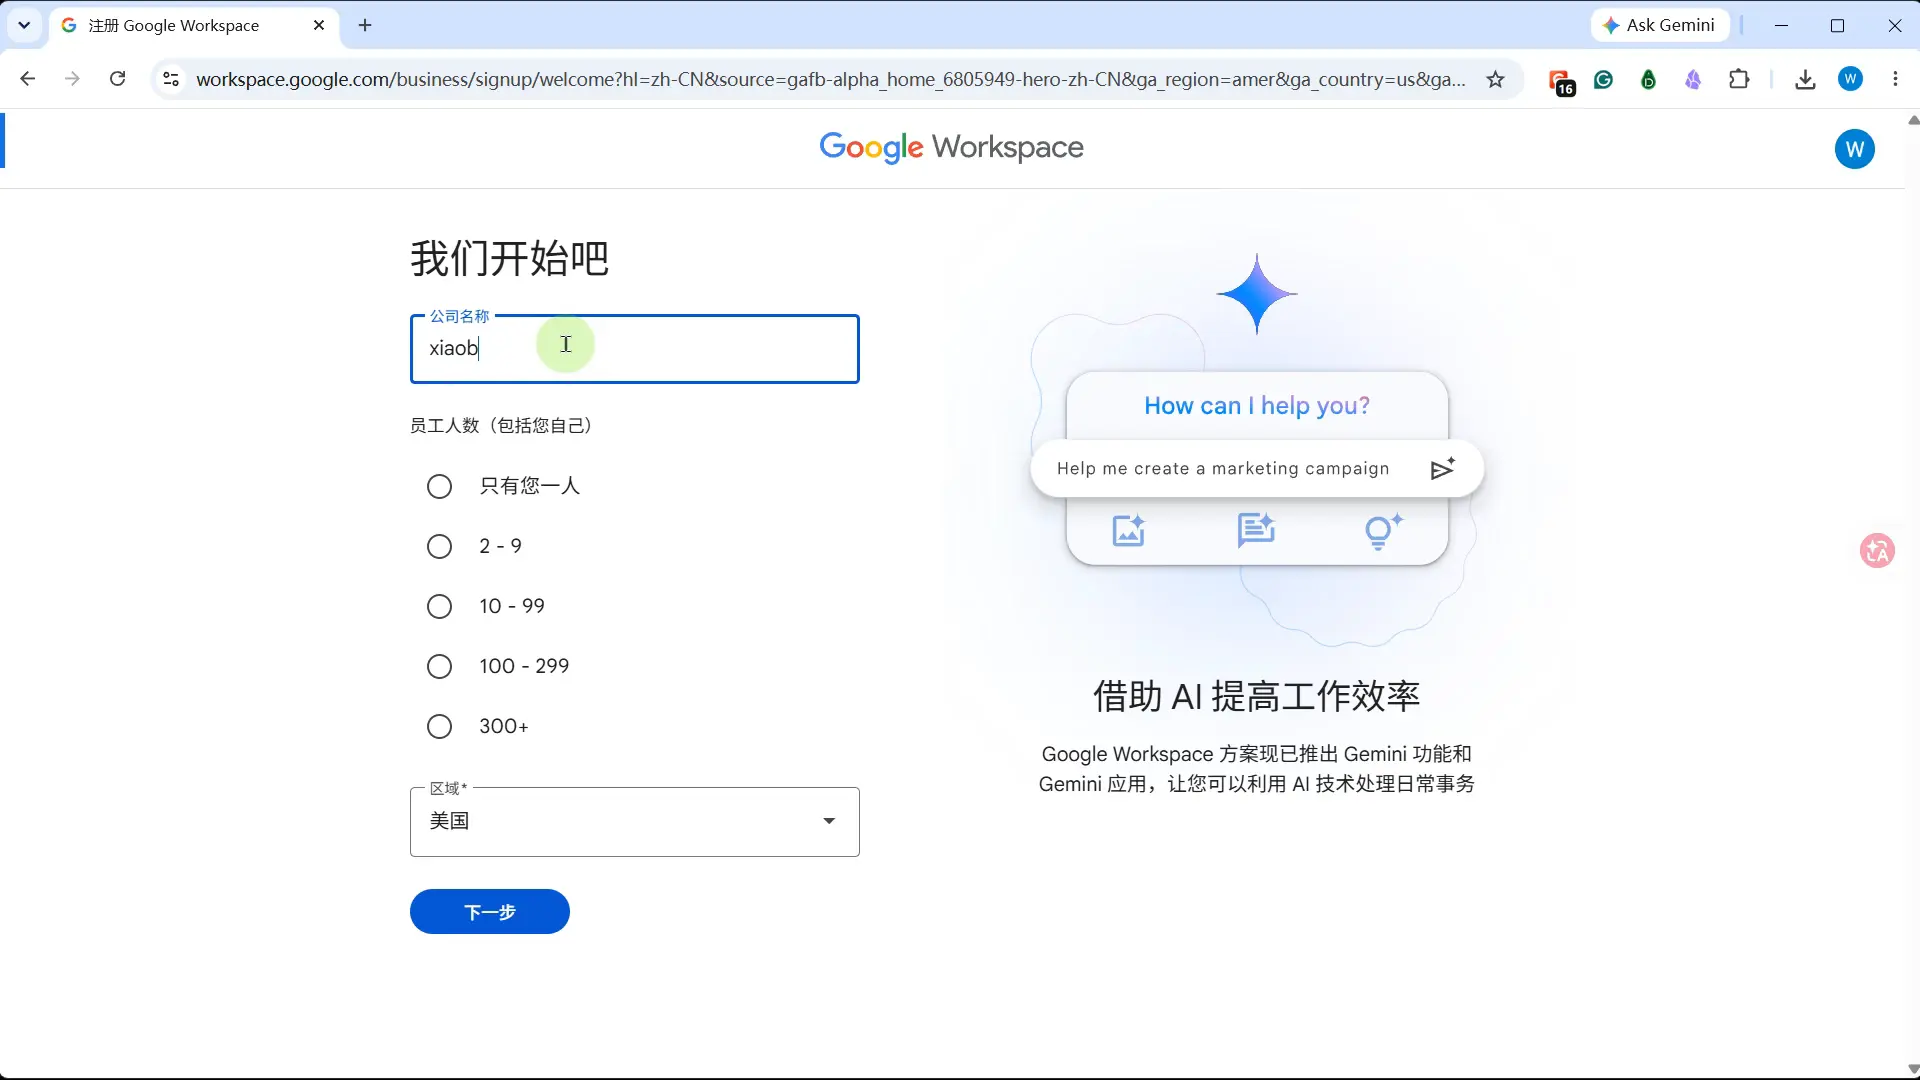Open the Grammarly extension icon
This screenshot has width=1920, height=1080.
(1604, 79)
